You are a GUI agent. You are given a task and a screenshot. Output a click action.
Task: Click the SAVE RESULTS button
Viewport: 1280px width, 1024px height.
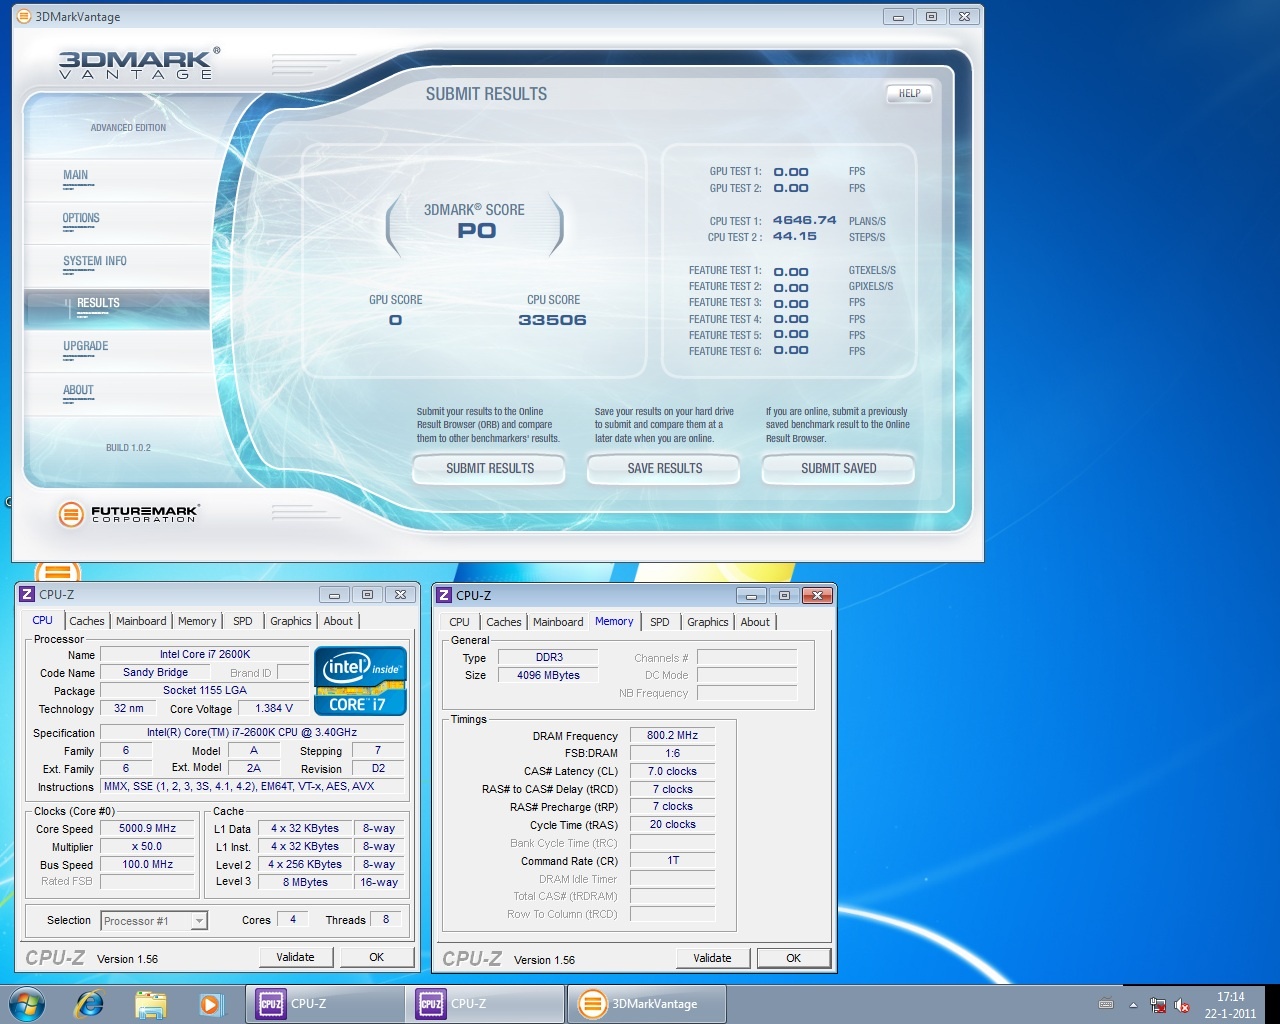point(665,468)
